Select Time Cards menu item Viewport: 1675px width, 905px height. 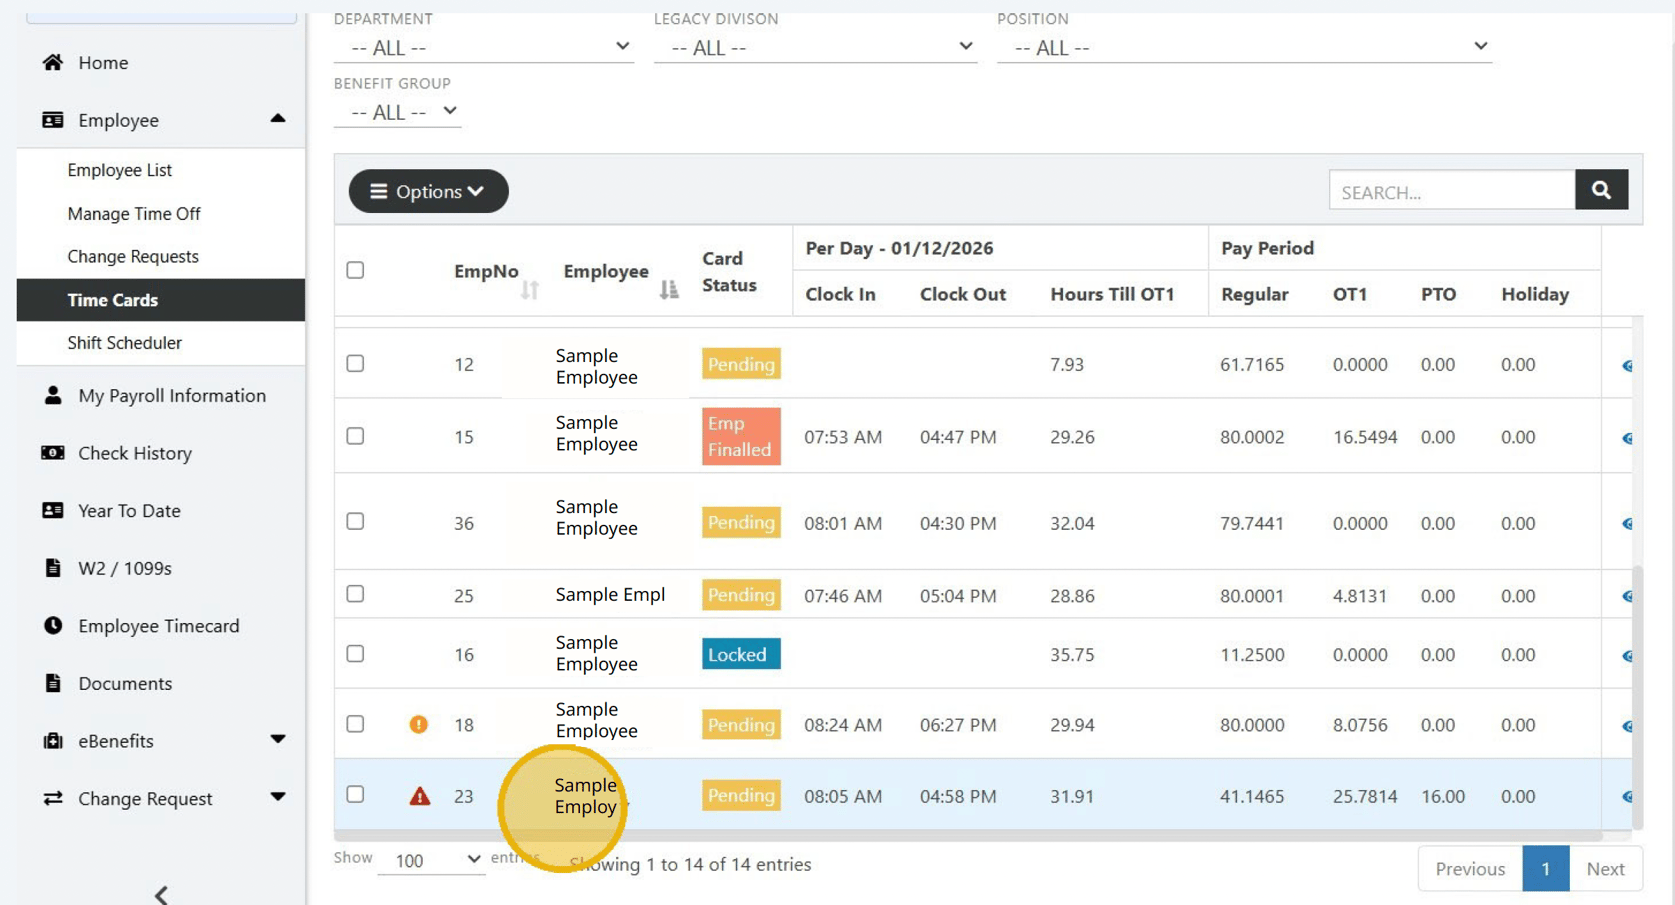(161, 300)
